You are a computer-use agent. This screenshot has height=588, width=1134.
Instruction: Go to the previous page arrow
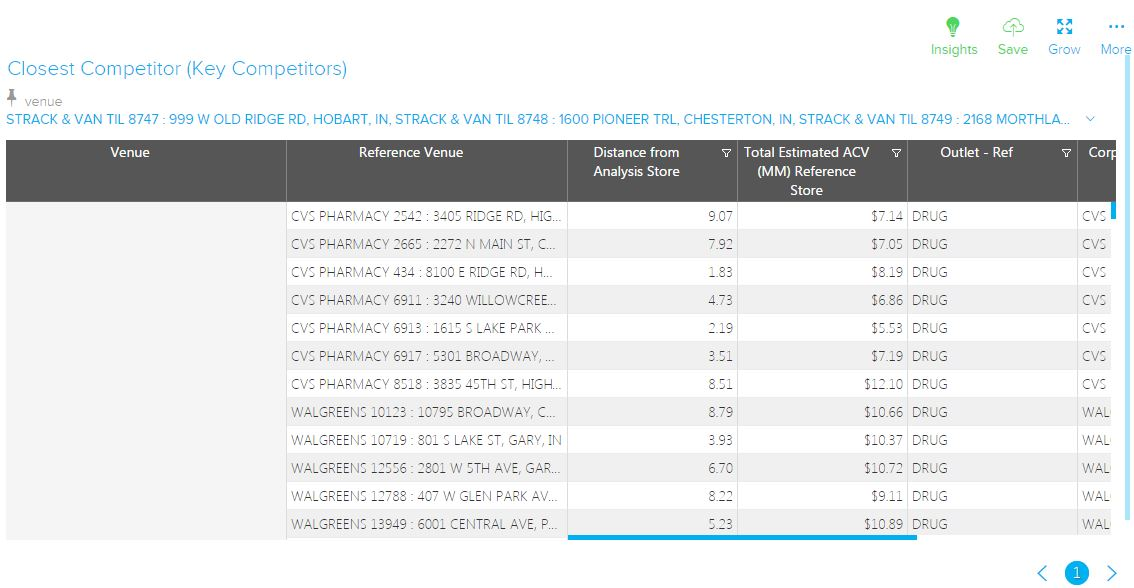tap(1043, 573)
